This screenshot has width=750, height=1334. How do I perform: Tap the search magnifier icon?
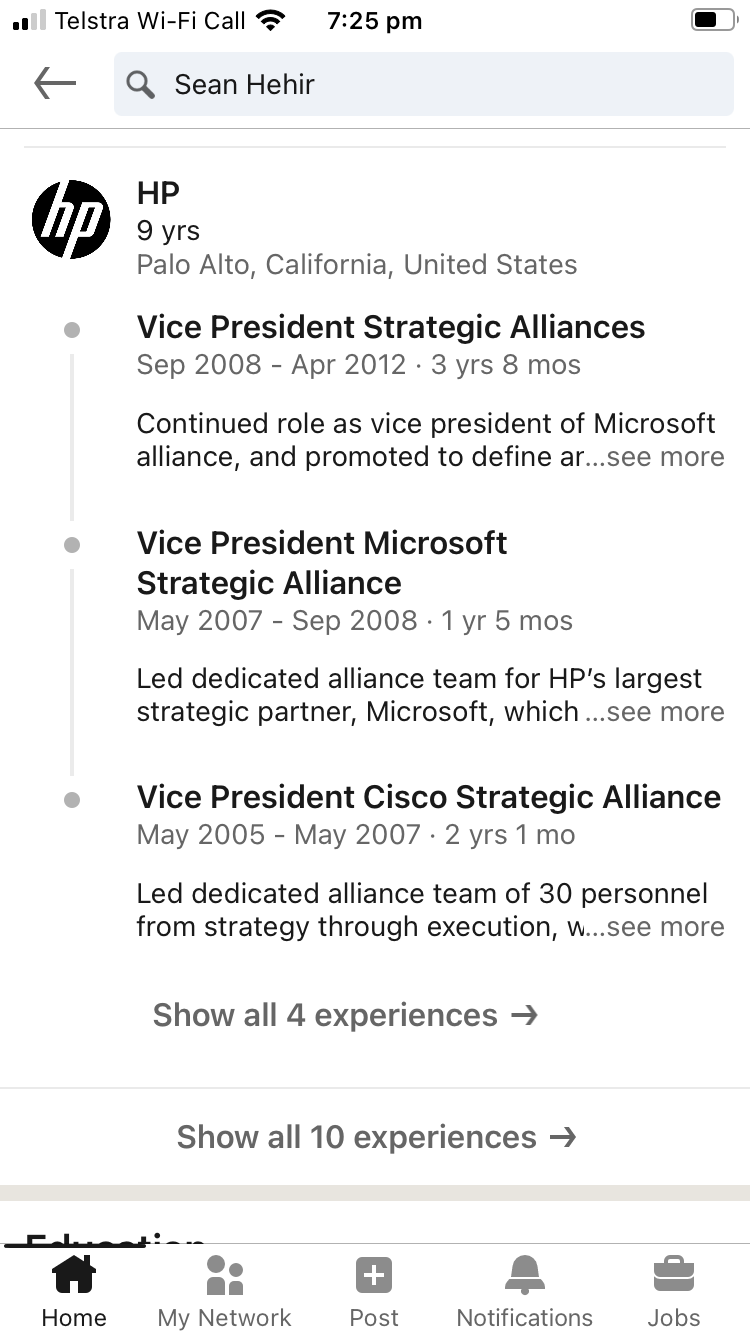(141, 85)
